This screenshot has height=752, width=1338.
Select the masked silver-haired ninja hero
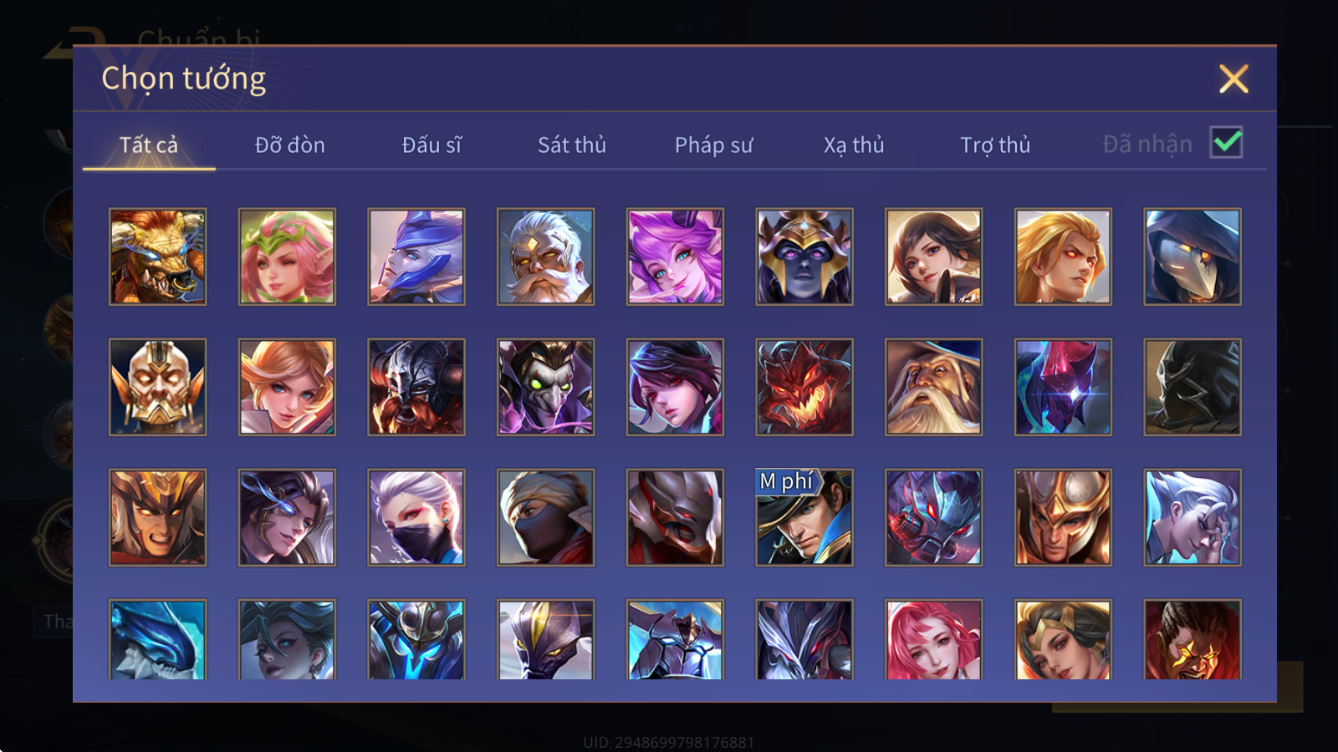[x=416, y=518]
